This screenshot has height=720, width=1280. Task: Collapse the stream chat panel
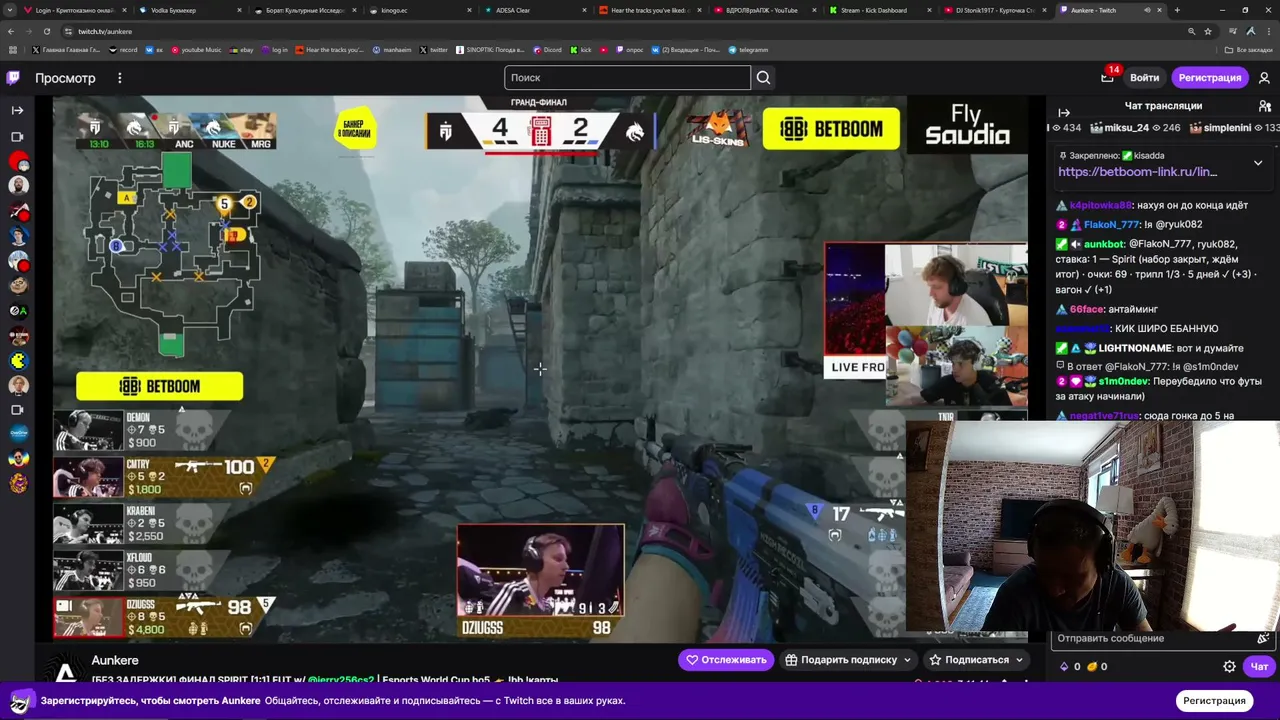(x=1064, y=112)
